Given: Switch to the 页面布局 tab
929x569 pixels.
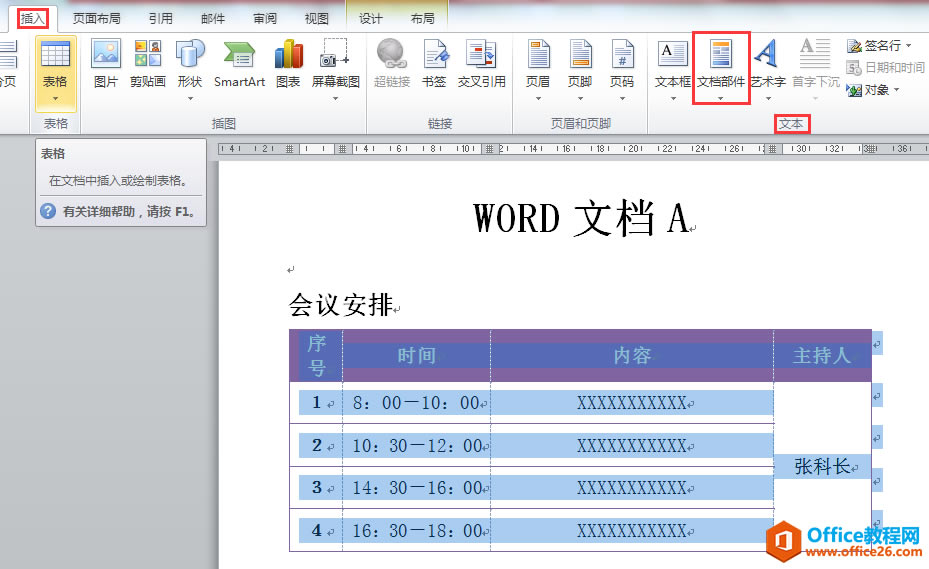Looking at the screenshot, I should 97,19.
